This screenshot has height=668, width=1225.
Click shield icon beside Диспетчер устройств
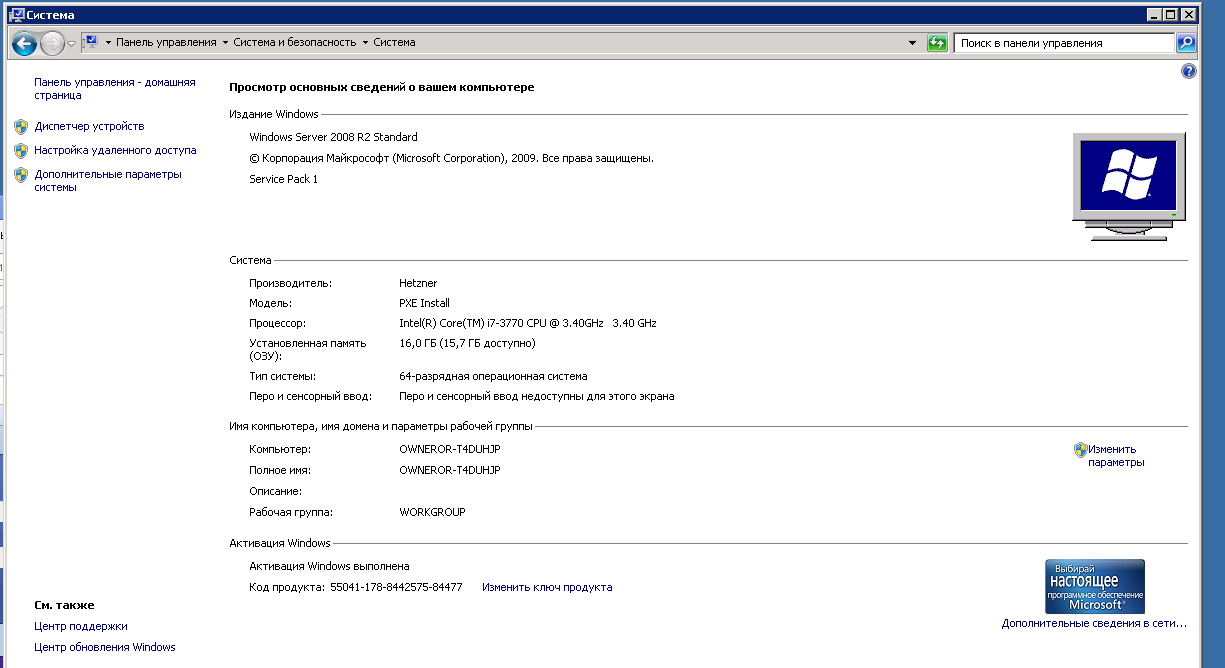[x=21, y=127]
